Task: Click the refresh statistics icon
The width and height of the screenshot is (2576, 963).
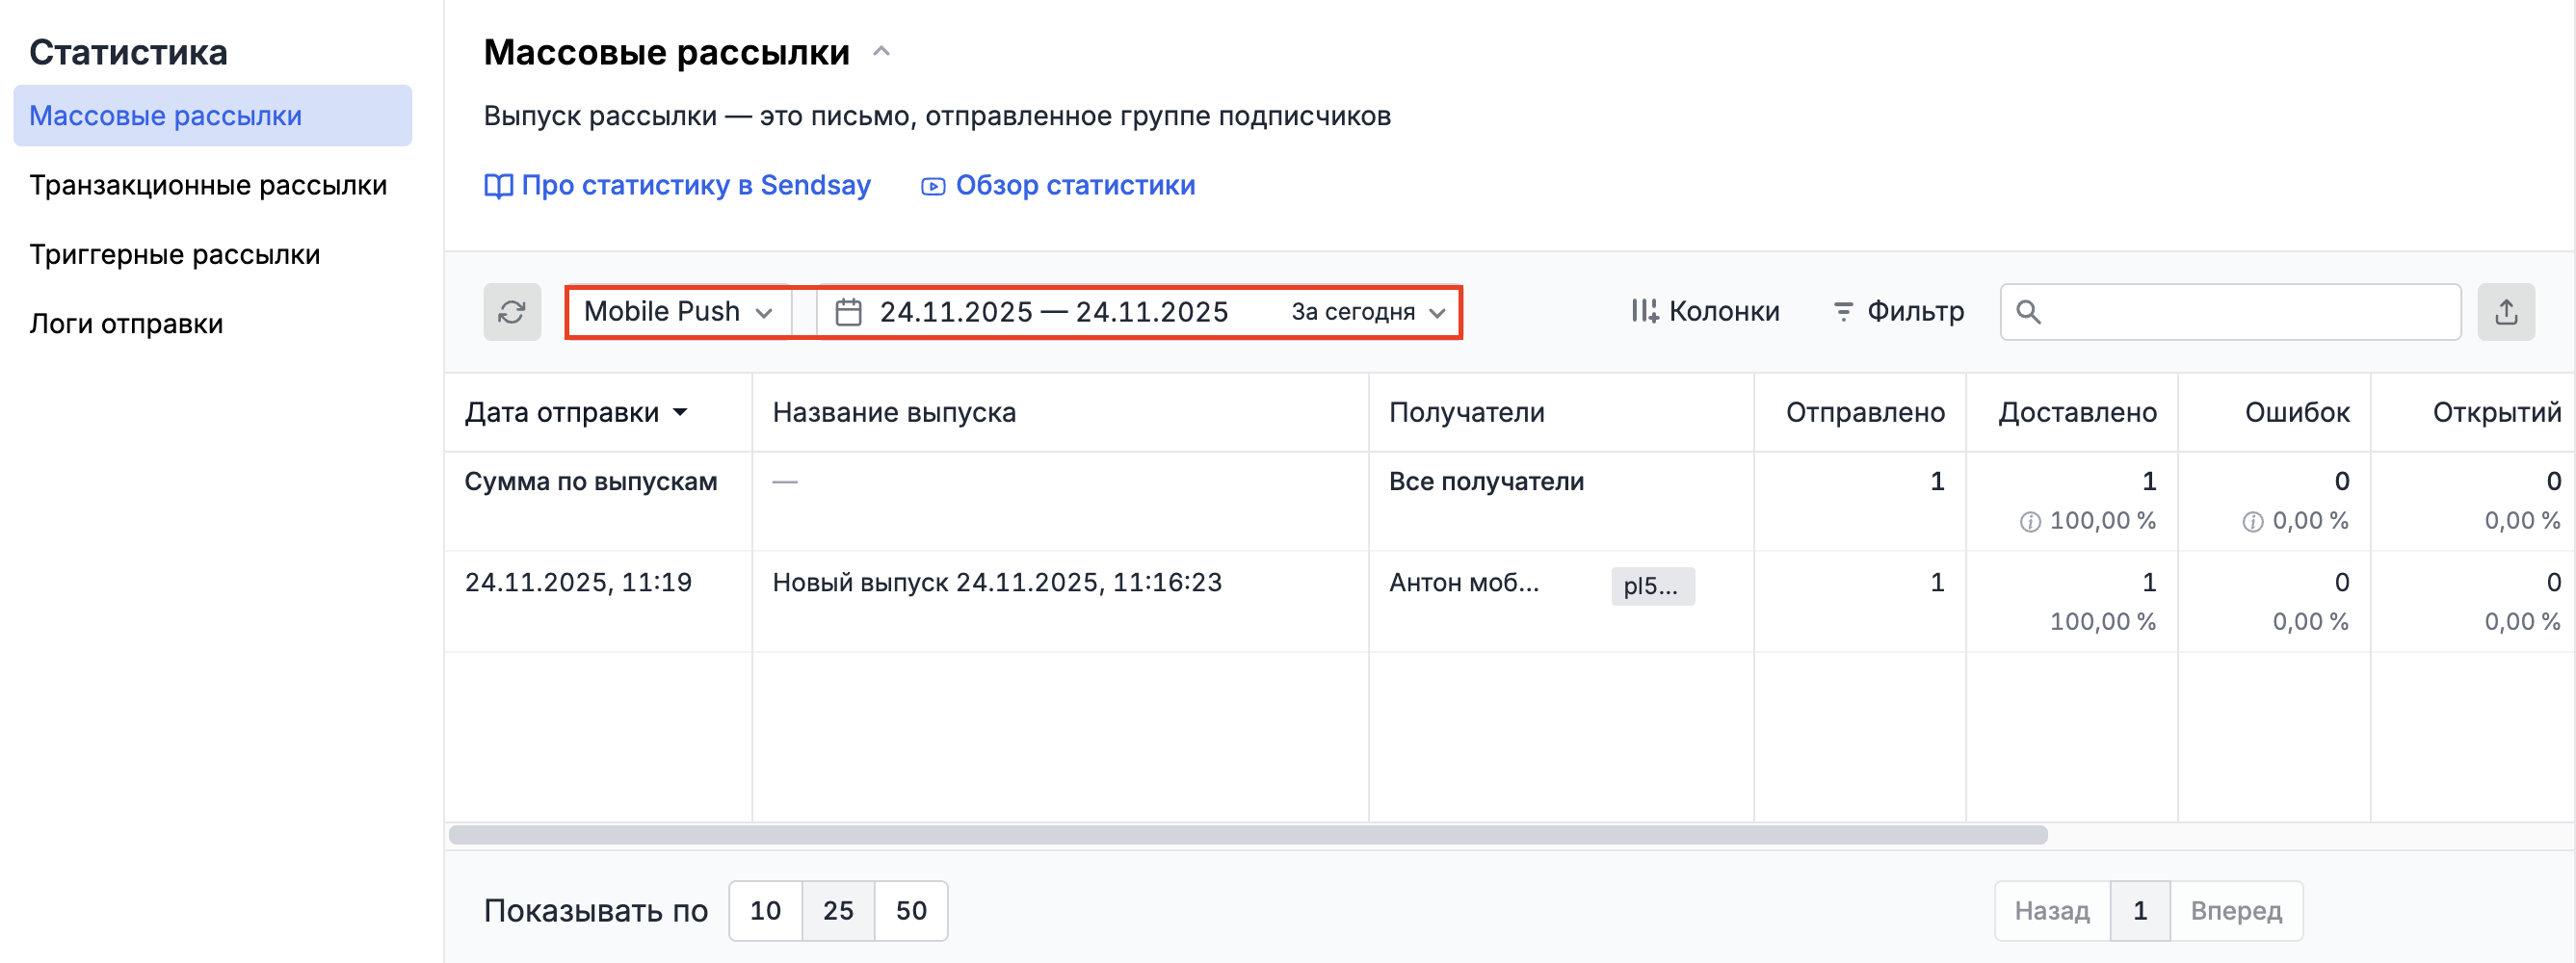Action: 512,312
